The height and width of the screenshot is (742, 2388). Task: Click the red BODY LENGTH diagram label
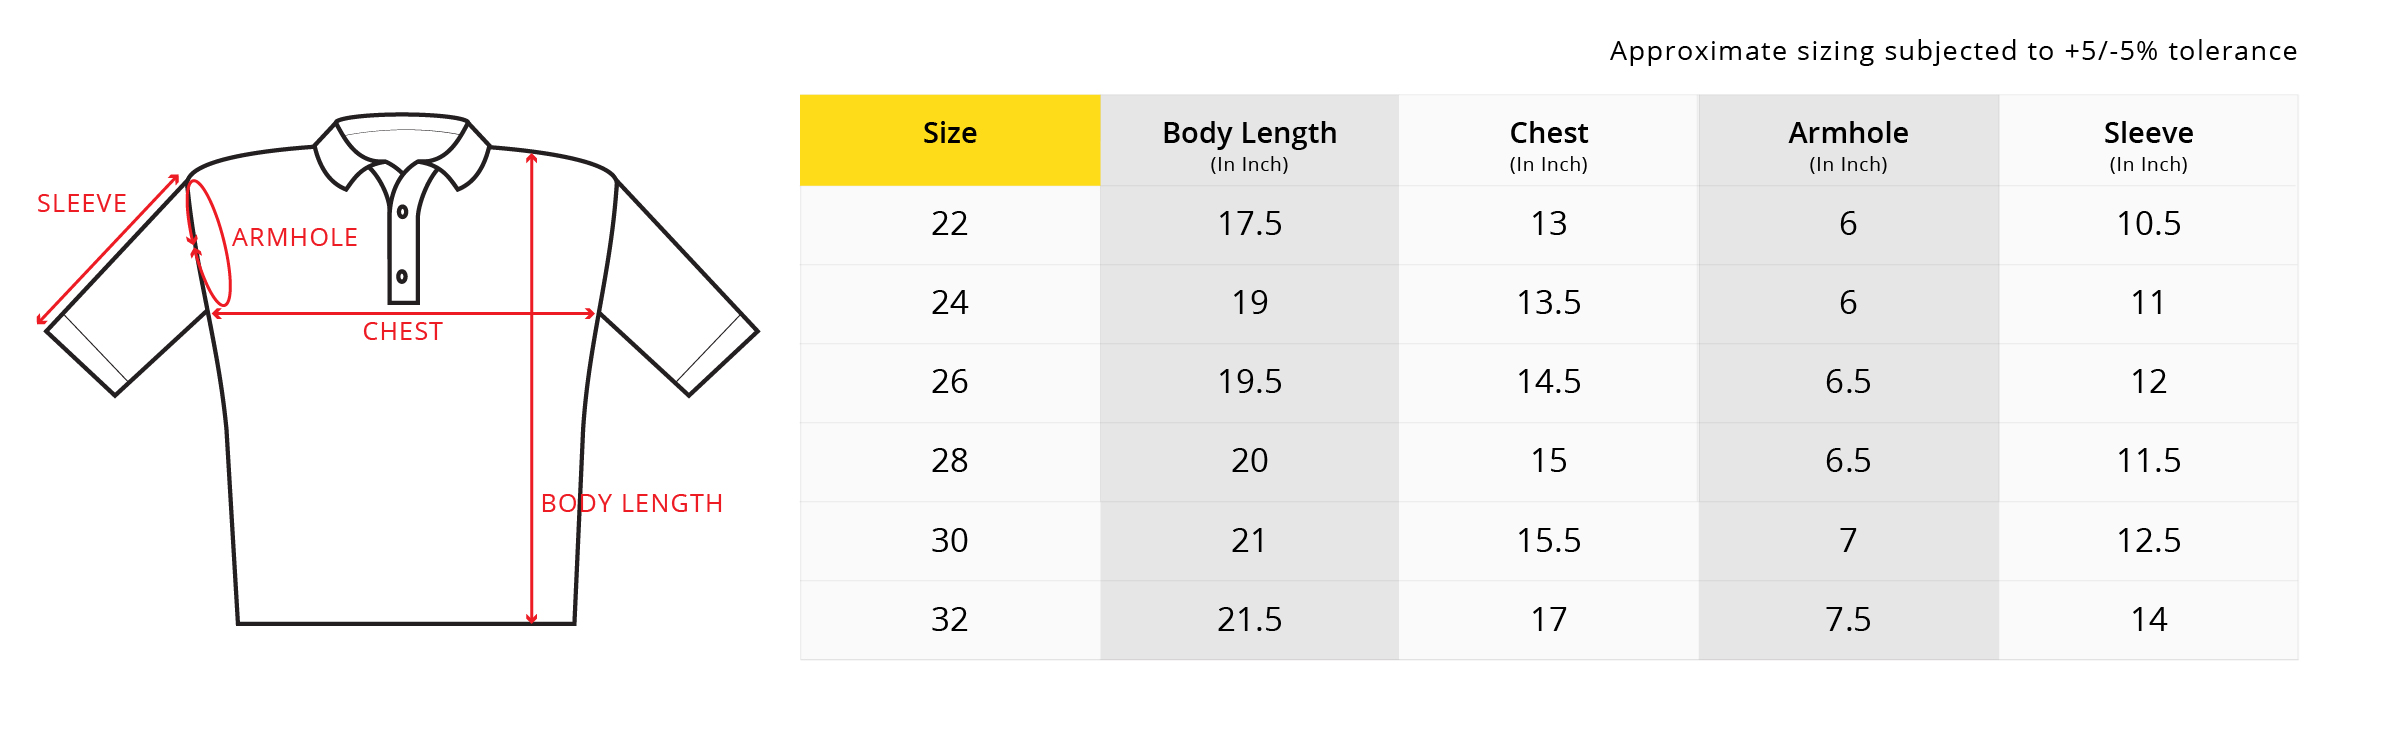coord(631,504)
